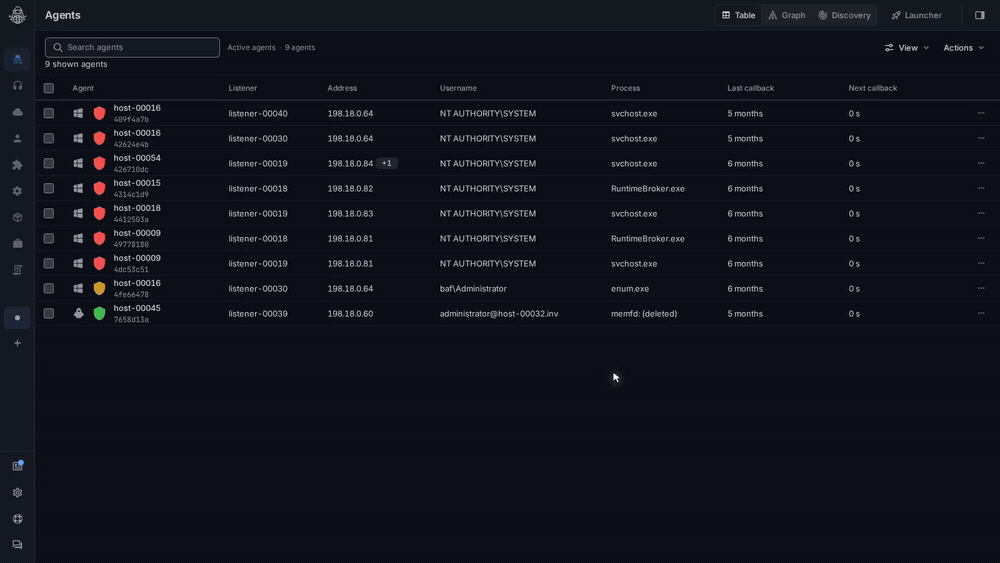Image resolution: width=1000 pixels, height=563 pixels.
Task: Open the notifications panel icon with blue dot
Action: (17, 466)
